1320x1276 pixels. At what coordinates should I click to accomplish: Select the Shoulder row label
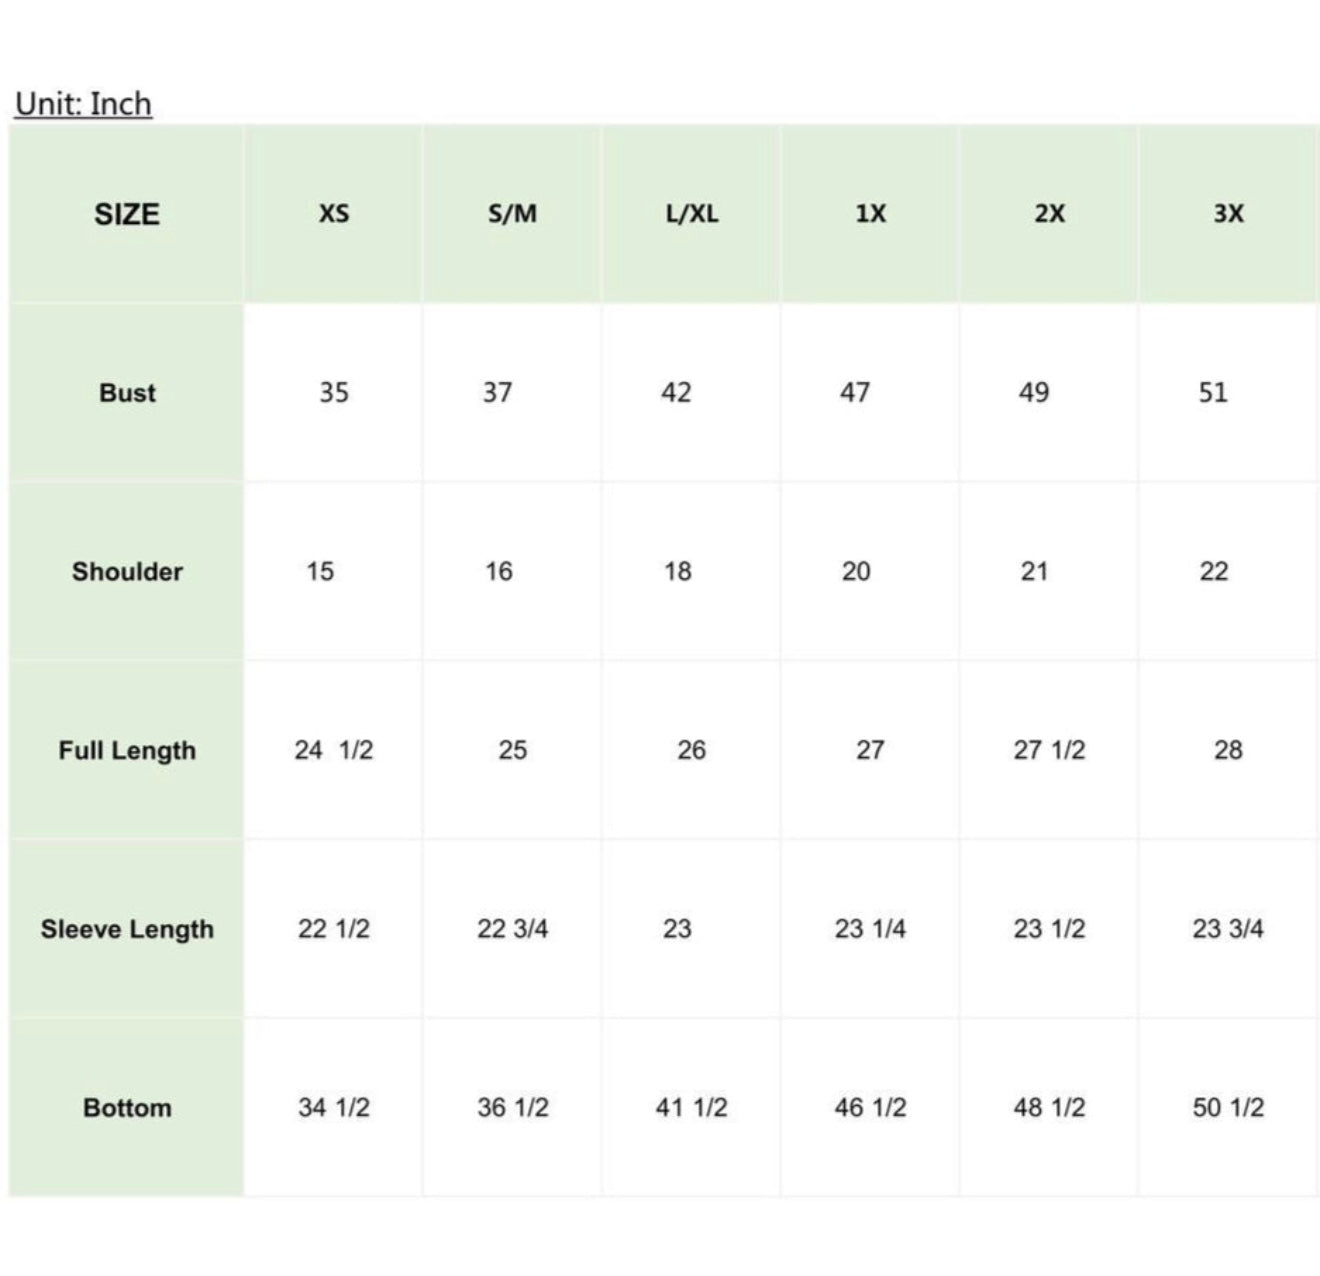coord(127,572)
